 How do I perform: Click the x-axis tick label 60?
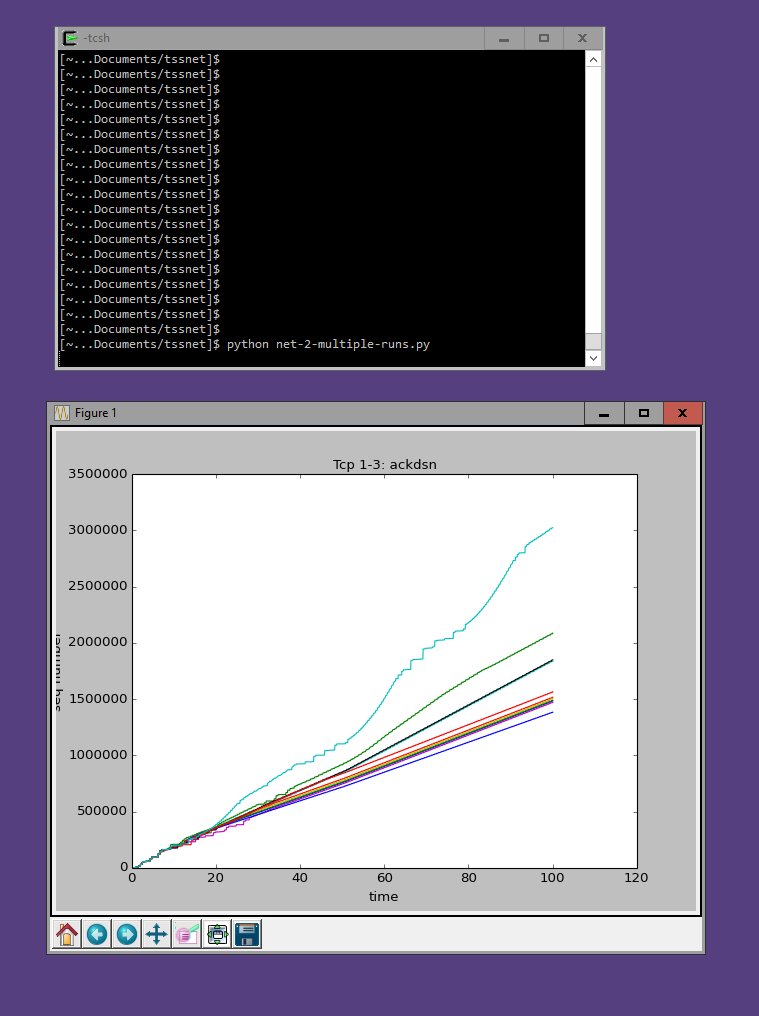384,878
